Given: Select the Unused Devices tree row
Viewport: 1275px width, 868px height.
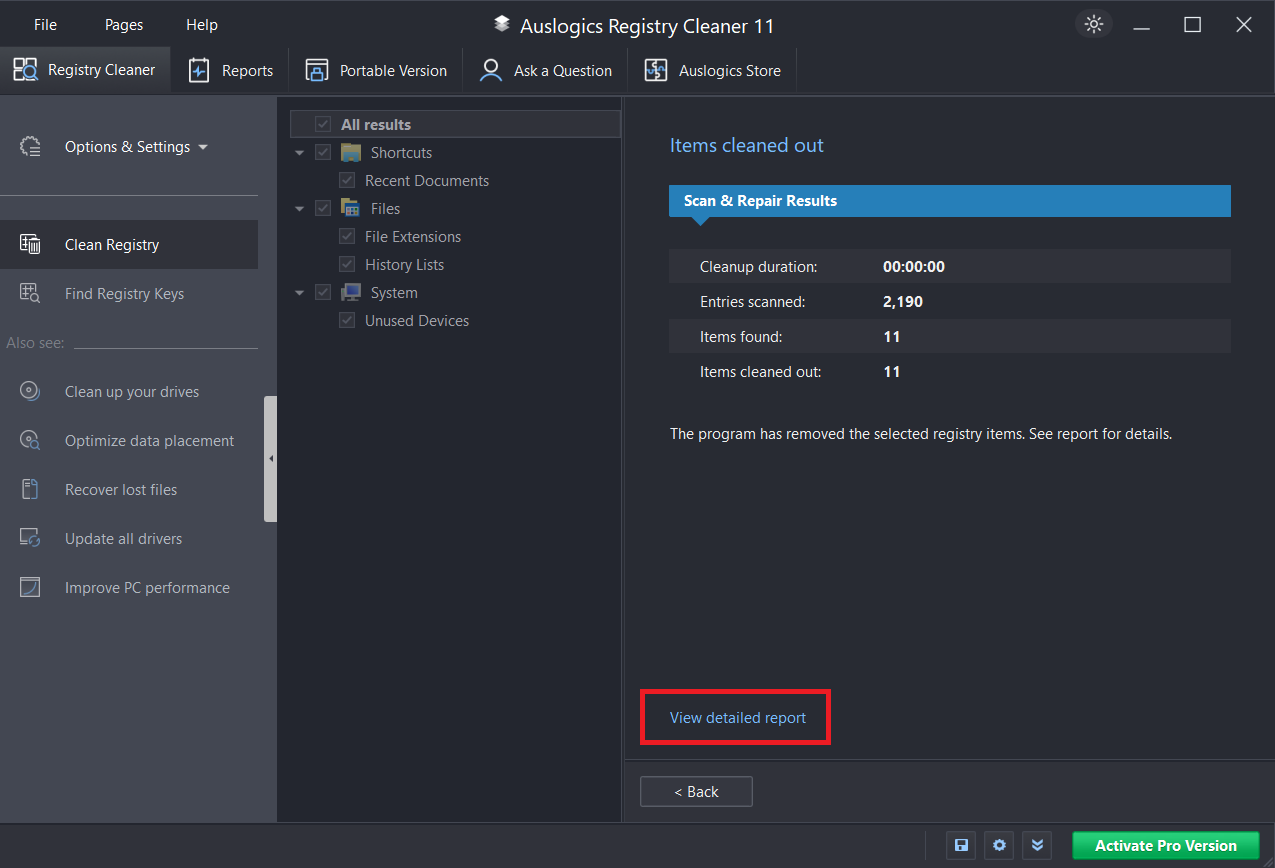Looking at the screenshot, I should click(x=417, y=321).
